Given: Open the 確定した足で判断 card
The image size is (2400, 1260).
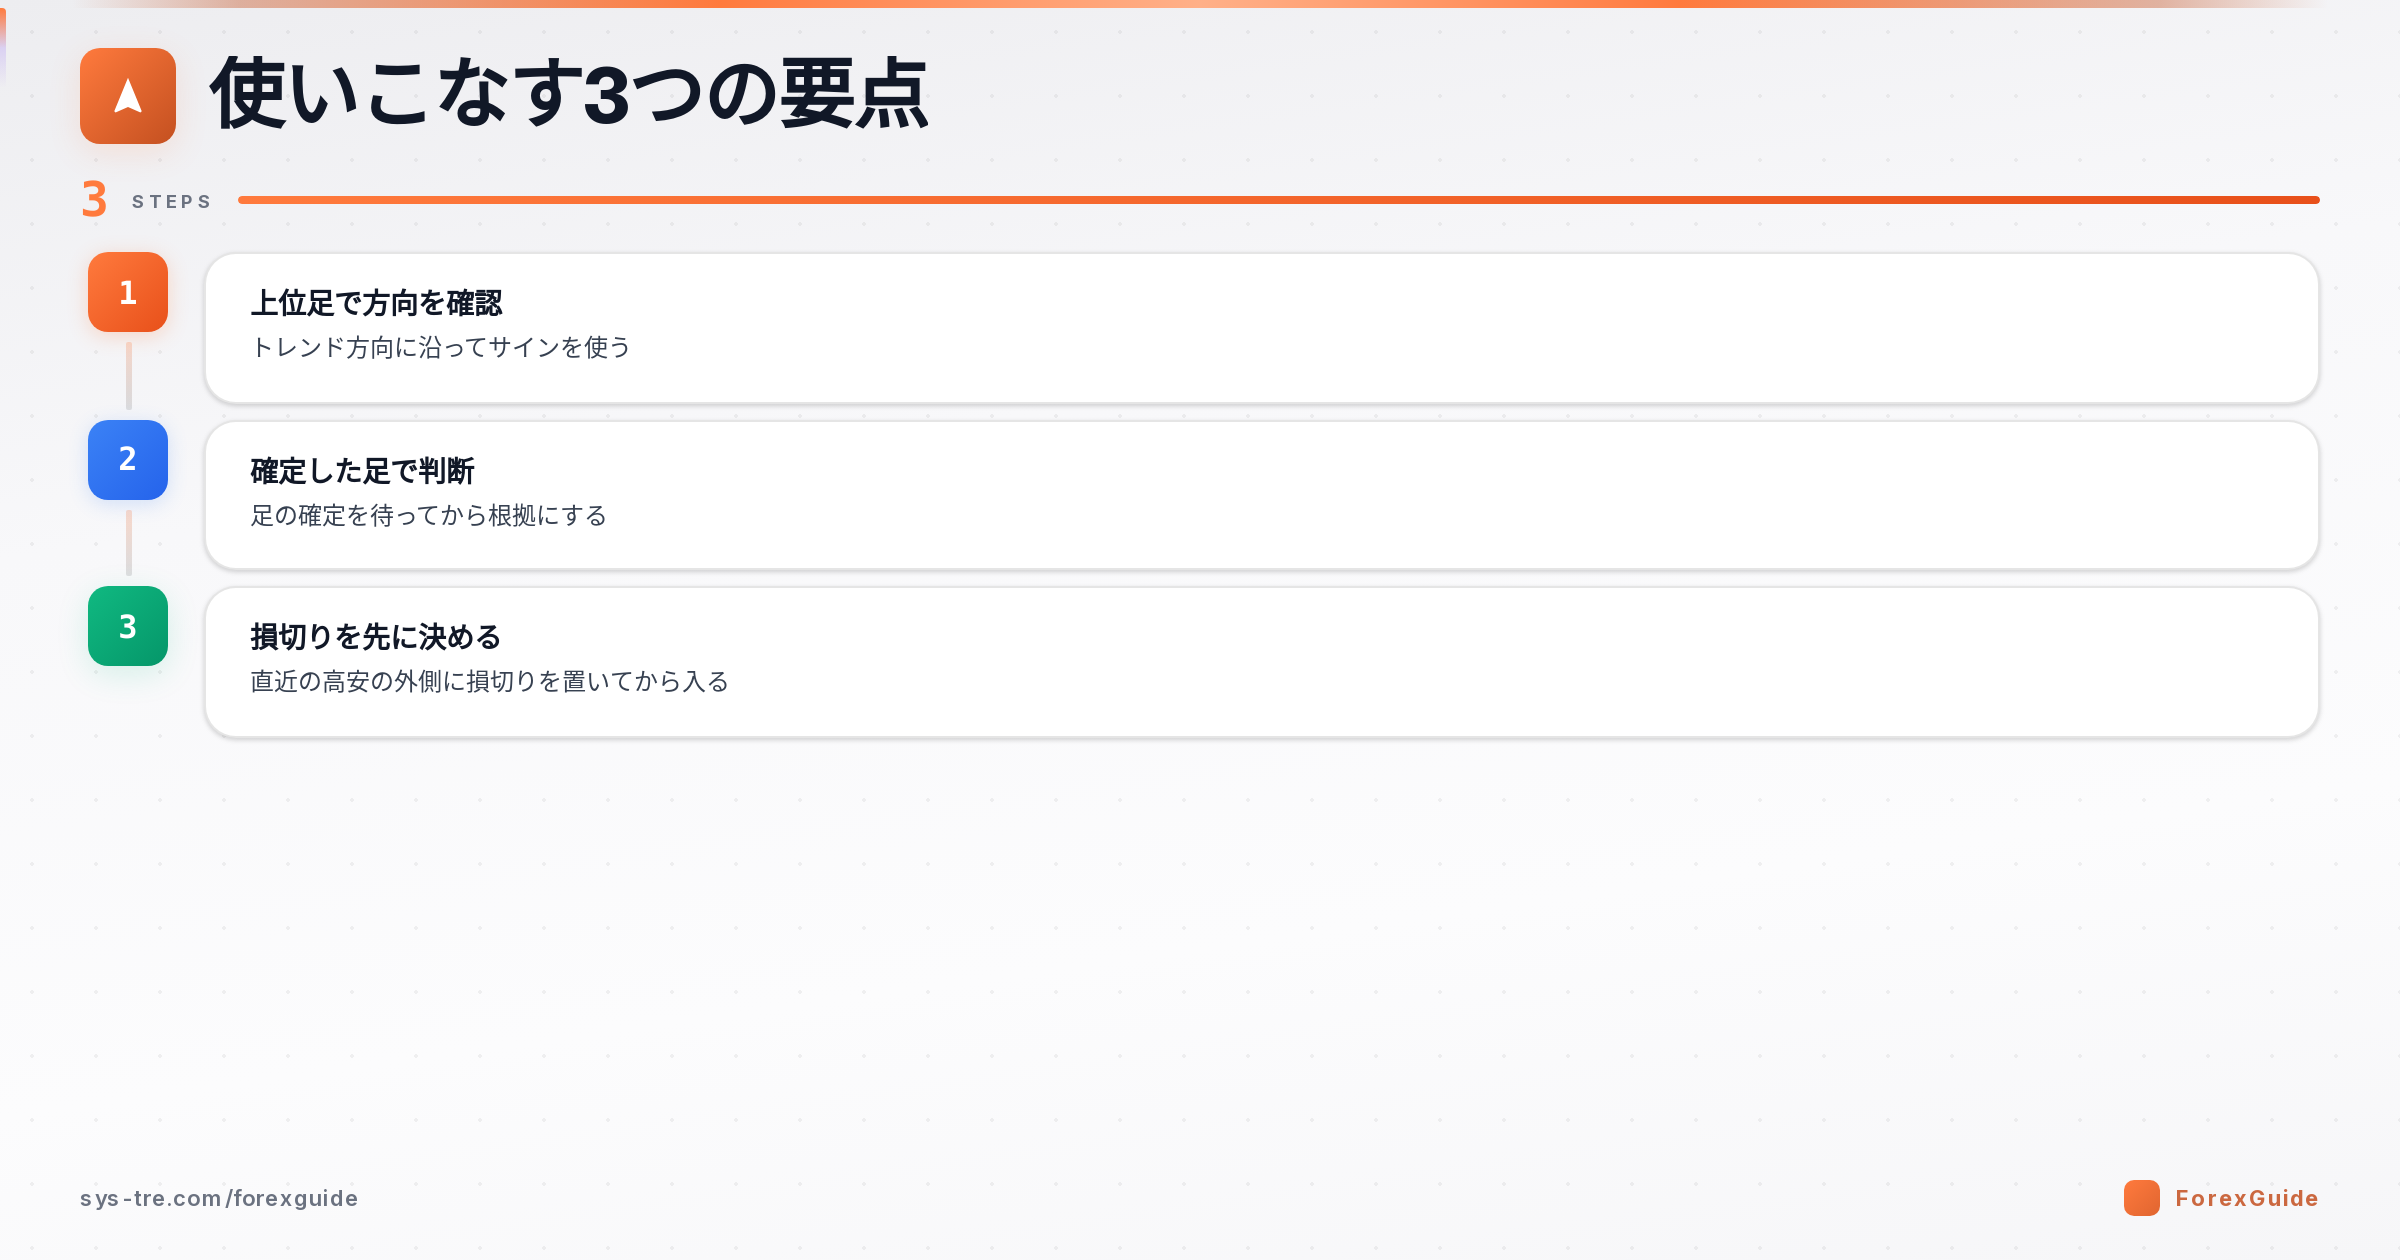Looking at the screenshot, I should tap(1262, 495).
